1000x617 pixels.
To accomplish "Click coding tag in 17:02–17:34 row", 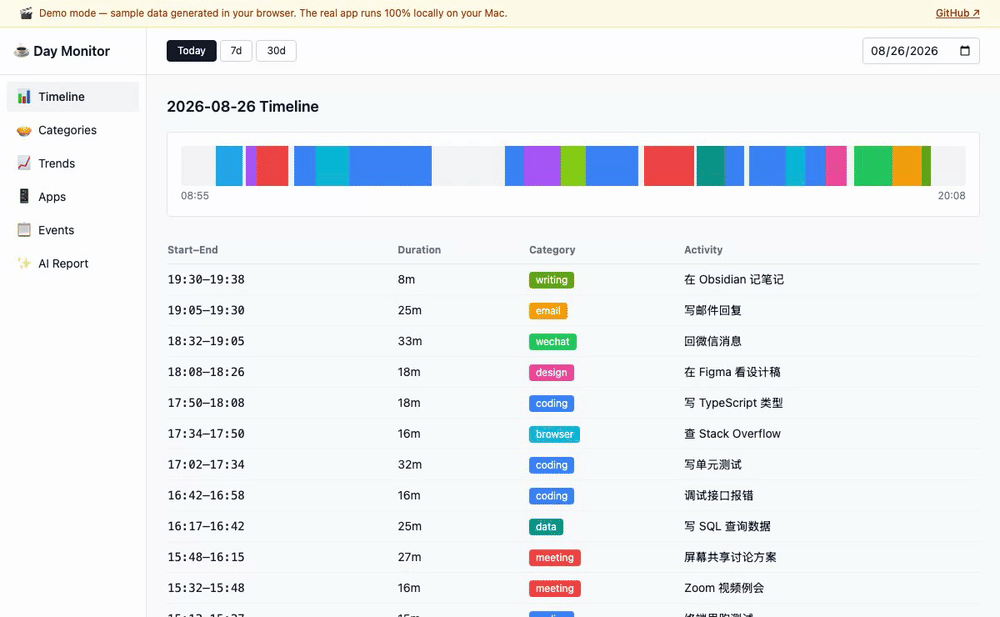I will (552, 465).
